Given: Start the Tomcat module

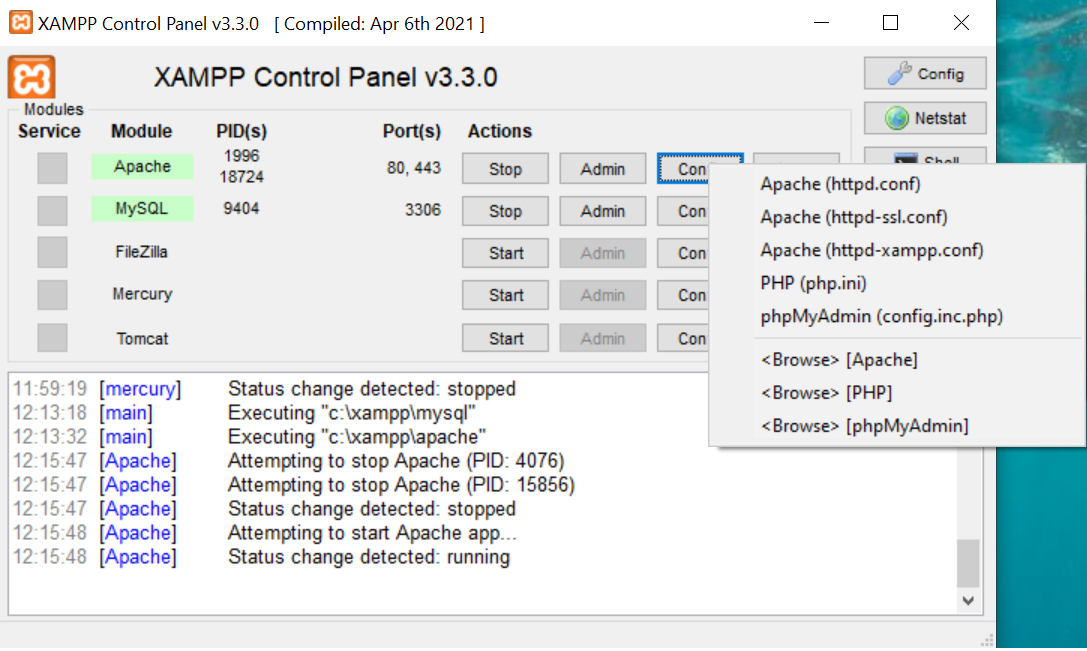Looking at the screenshot, I should pyautogui.click(x=505, y=338).
